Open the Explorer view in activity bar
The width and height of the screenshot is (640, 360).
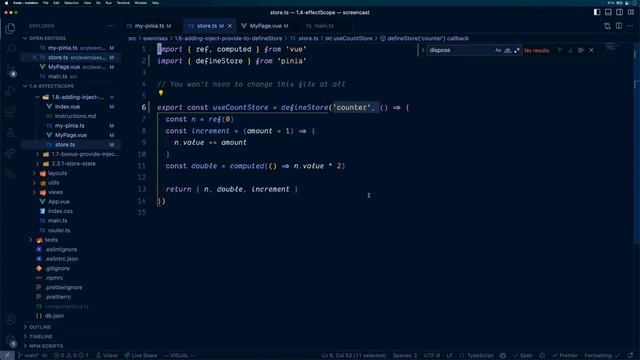(x=10, y=28)
